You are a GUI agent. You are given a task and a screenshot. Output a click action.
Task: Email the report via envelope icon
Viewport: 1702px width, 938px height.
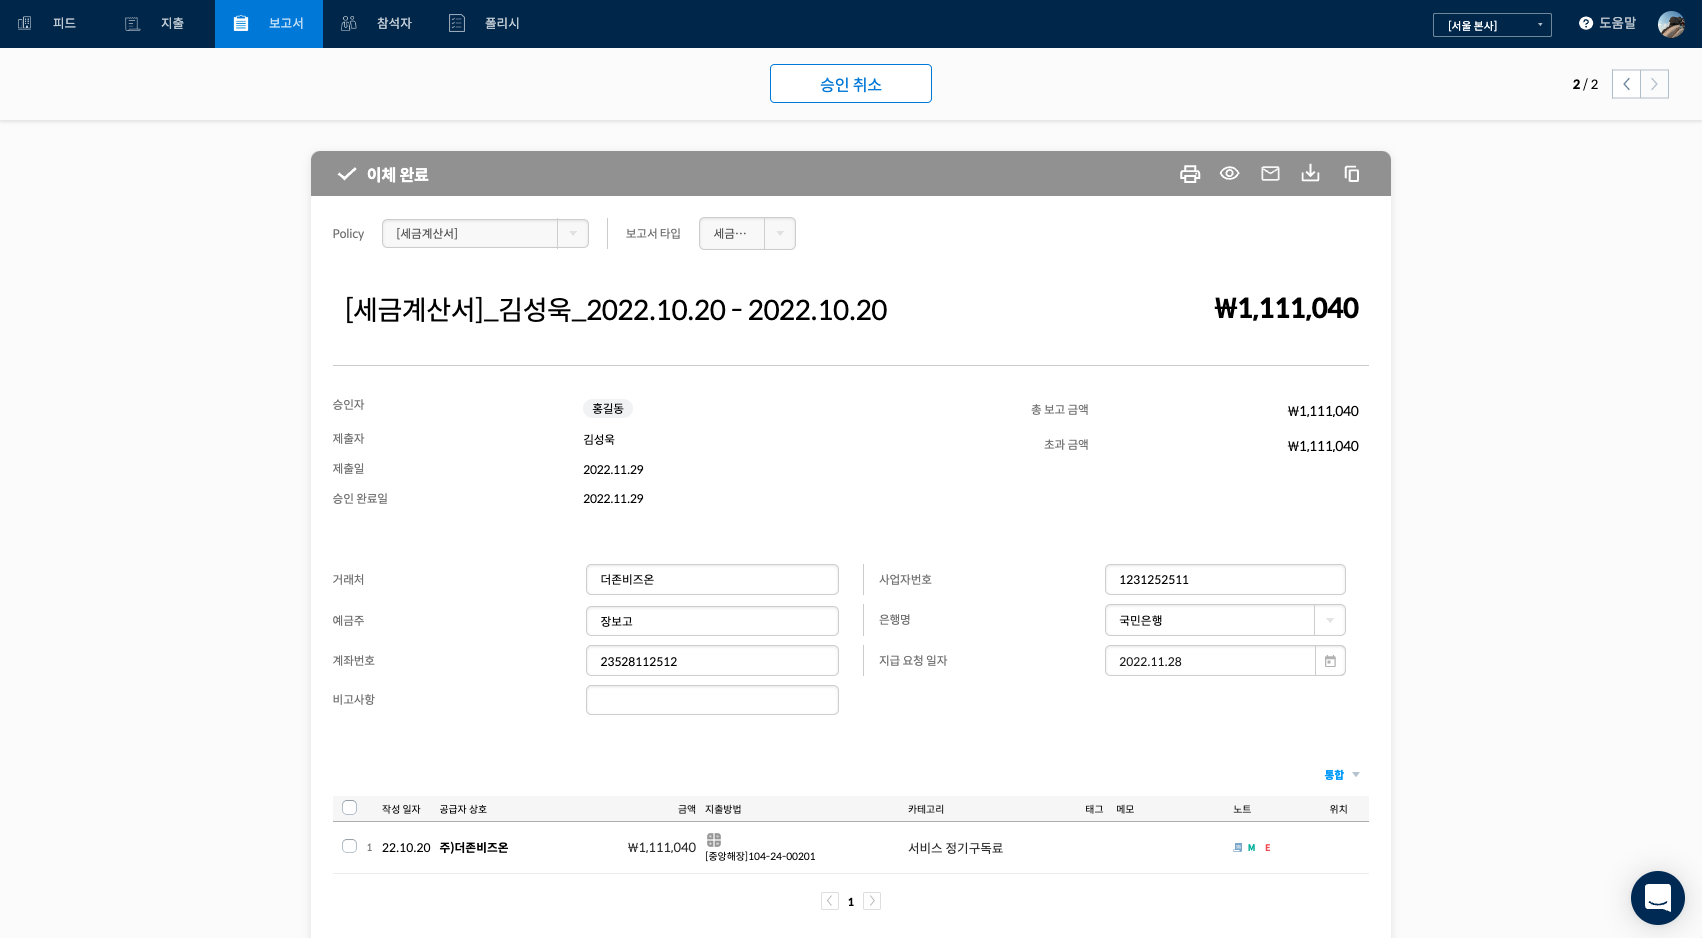point(1270,174)
